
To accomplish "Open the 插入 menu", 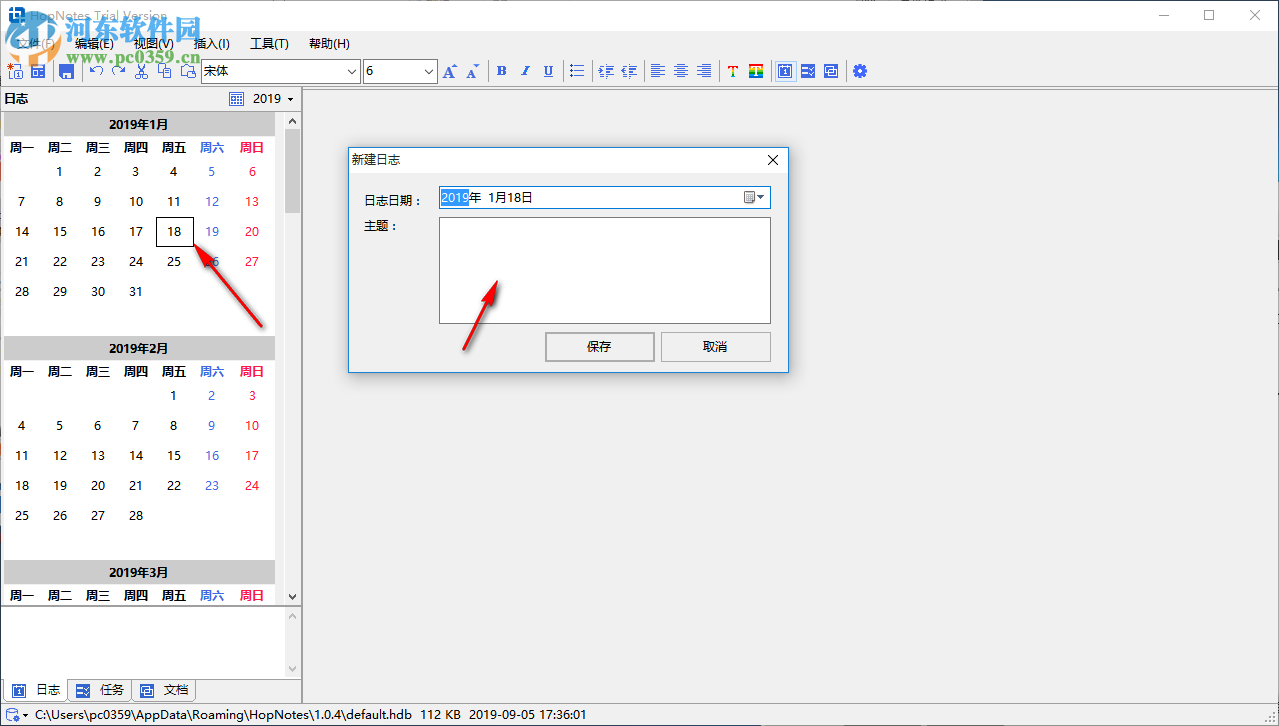I will [210, 43].
